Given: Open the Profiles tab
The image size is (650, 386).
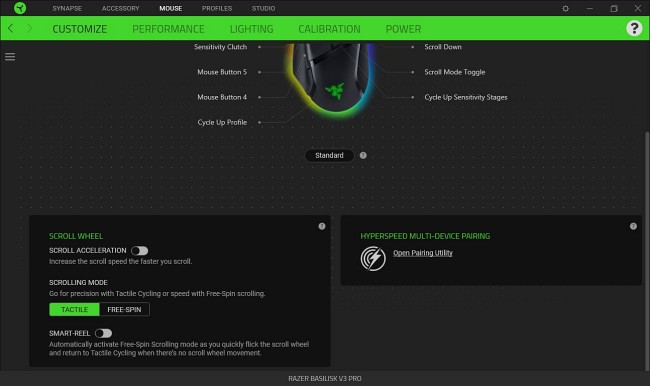Looking at the screenshot, I should click(217, 8).
